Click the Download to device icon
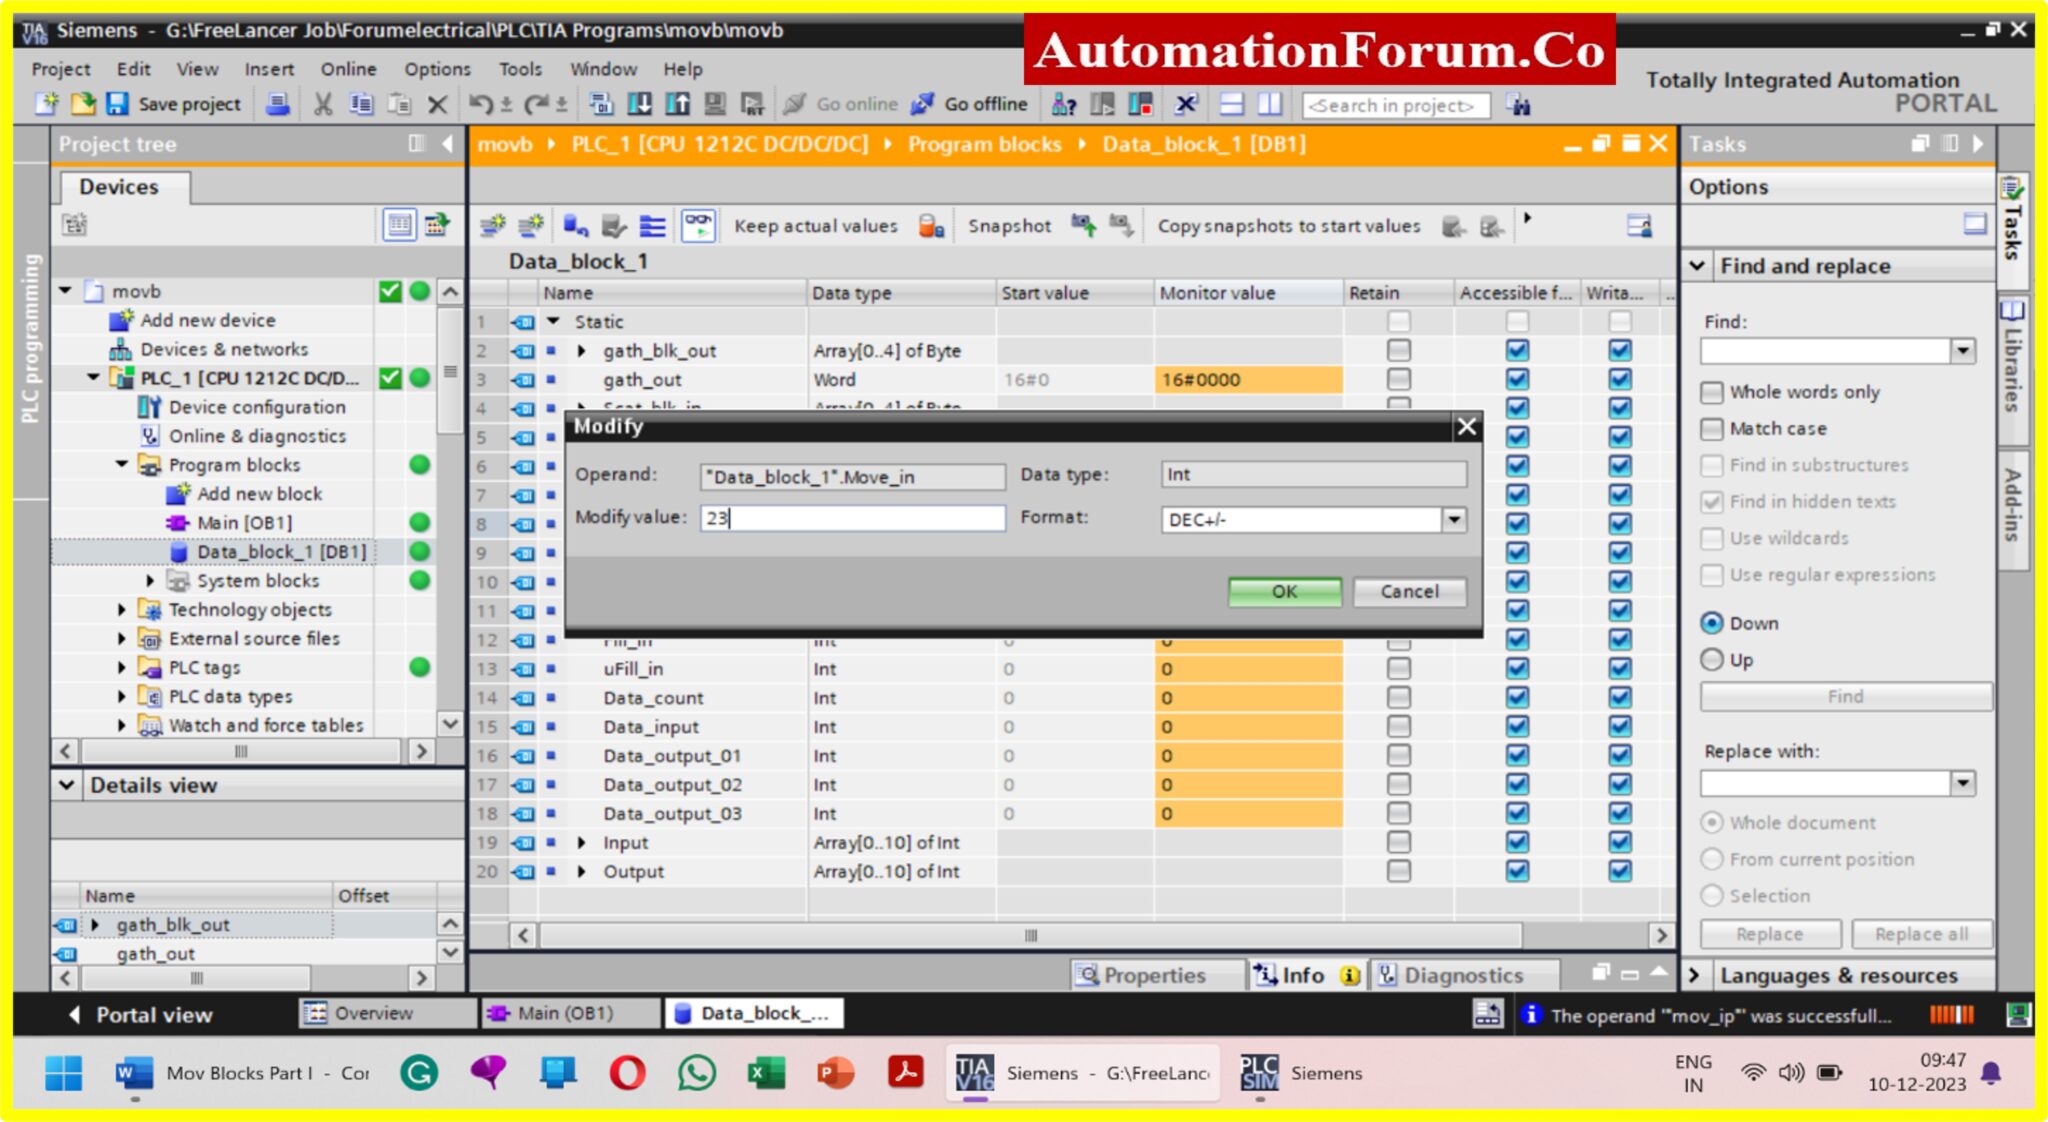 641,103
